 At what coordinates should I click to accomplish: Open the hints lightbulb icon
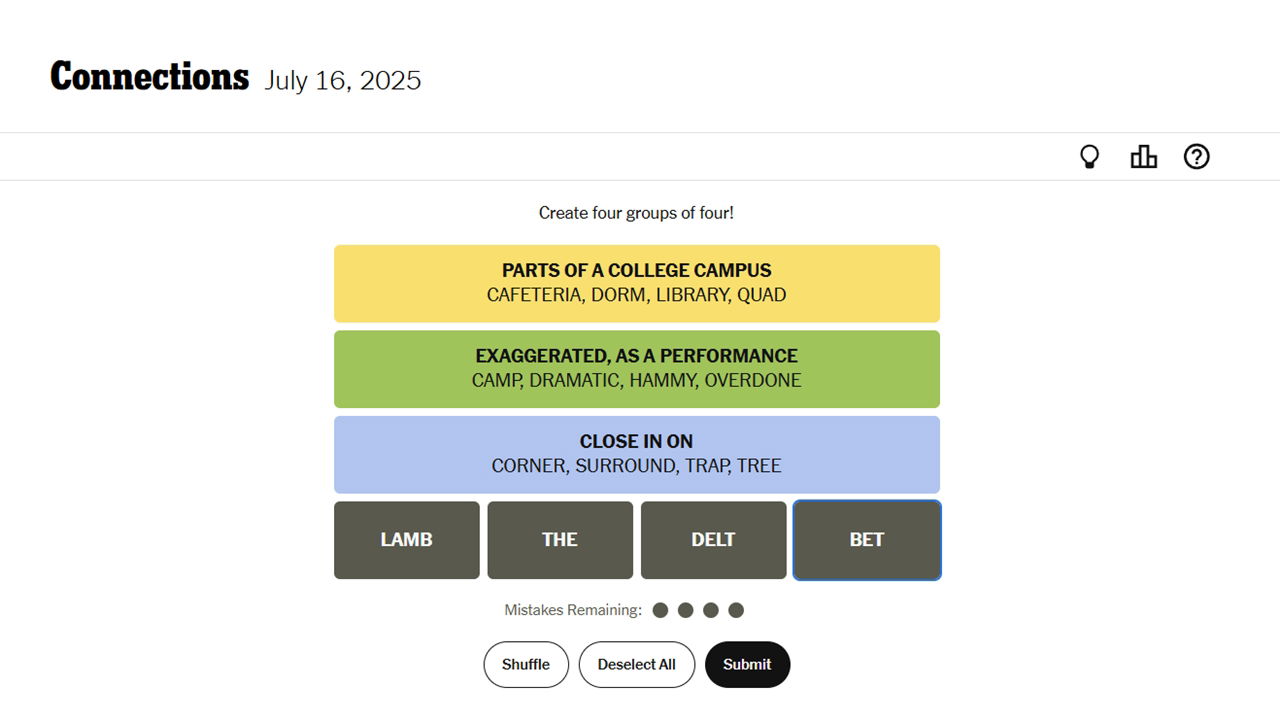[1090, 157]
